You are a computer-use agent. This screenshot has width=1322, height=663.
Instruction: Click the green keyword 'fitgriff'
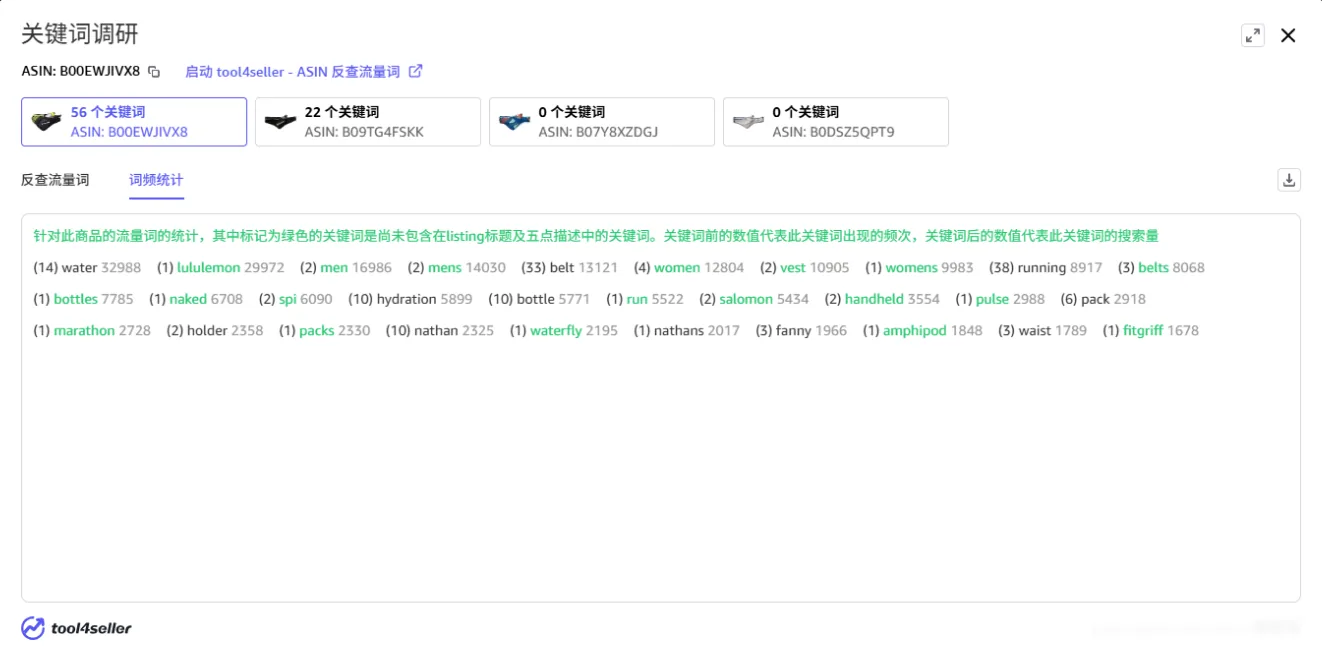[x=1143, y=330]
